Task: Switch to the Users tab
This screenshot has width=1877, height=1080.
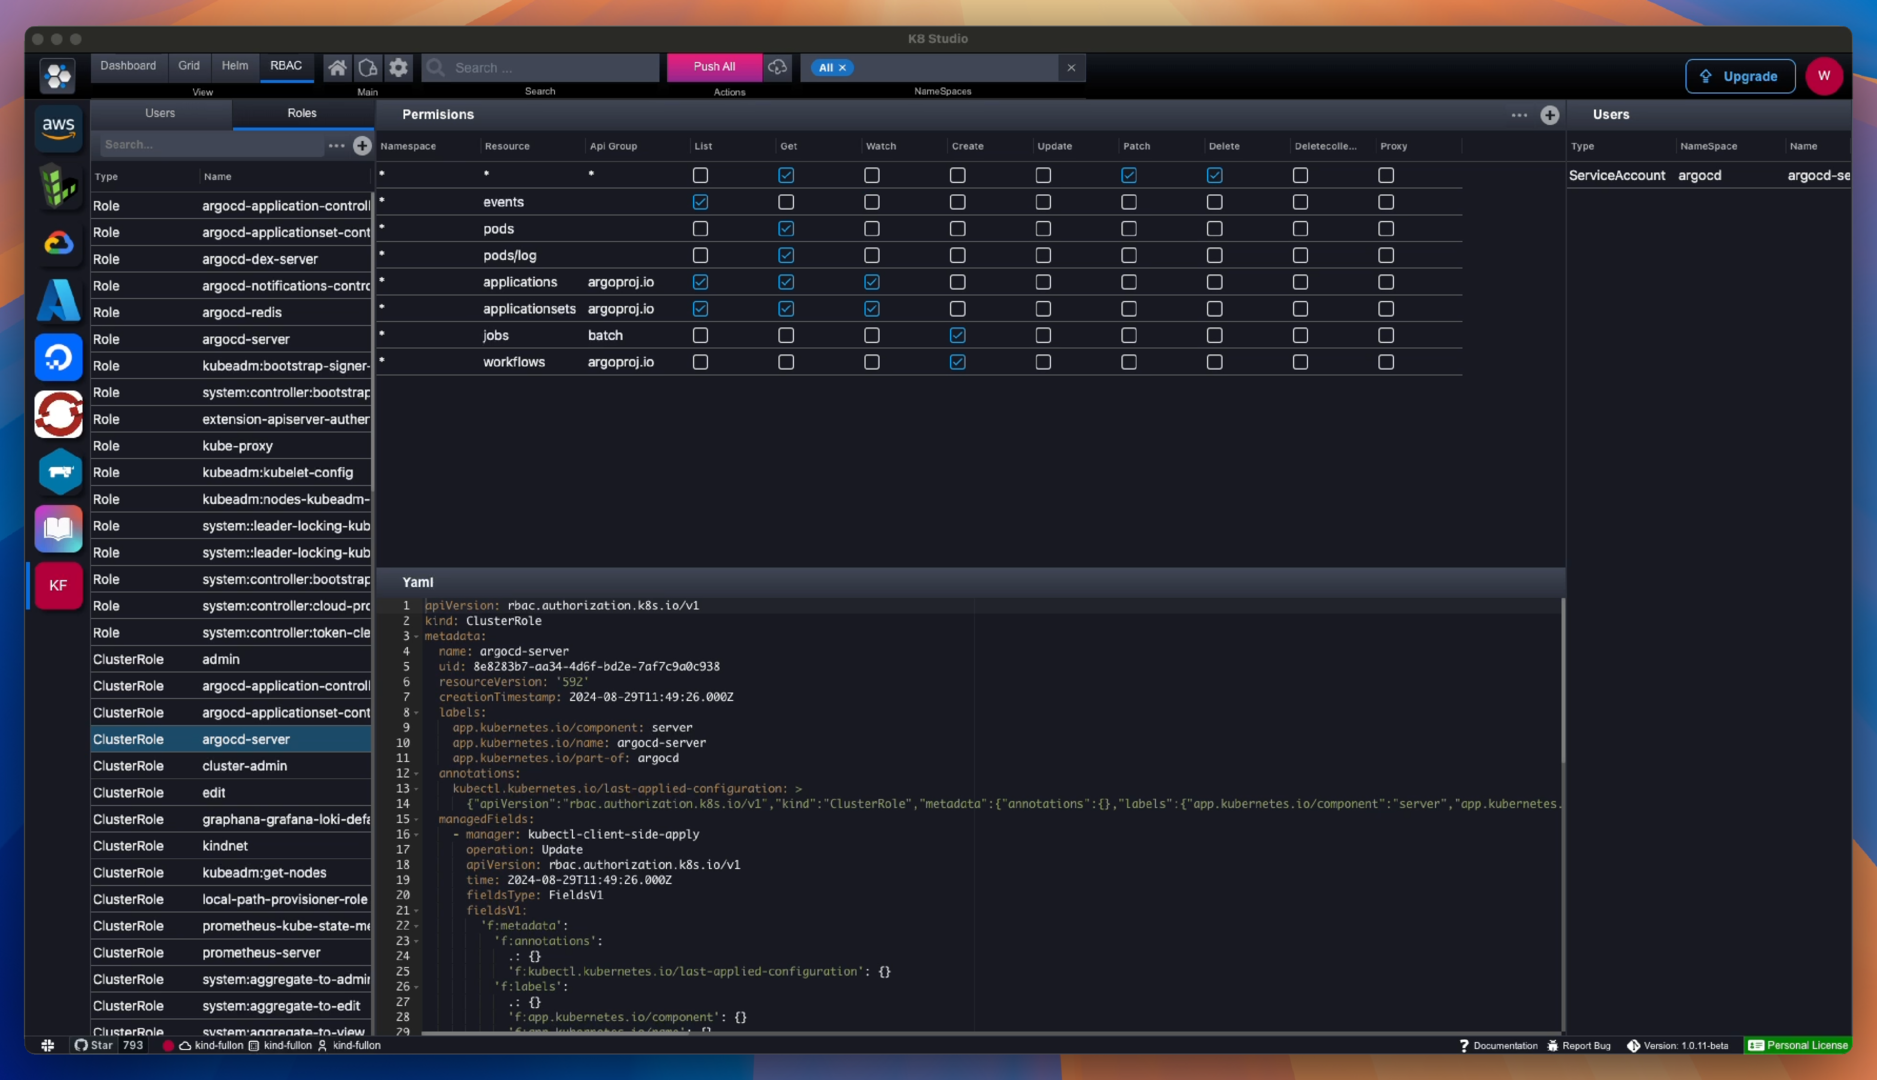Action: tap(160, 114)
